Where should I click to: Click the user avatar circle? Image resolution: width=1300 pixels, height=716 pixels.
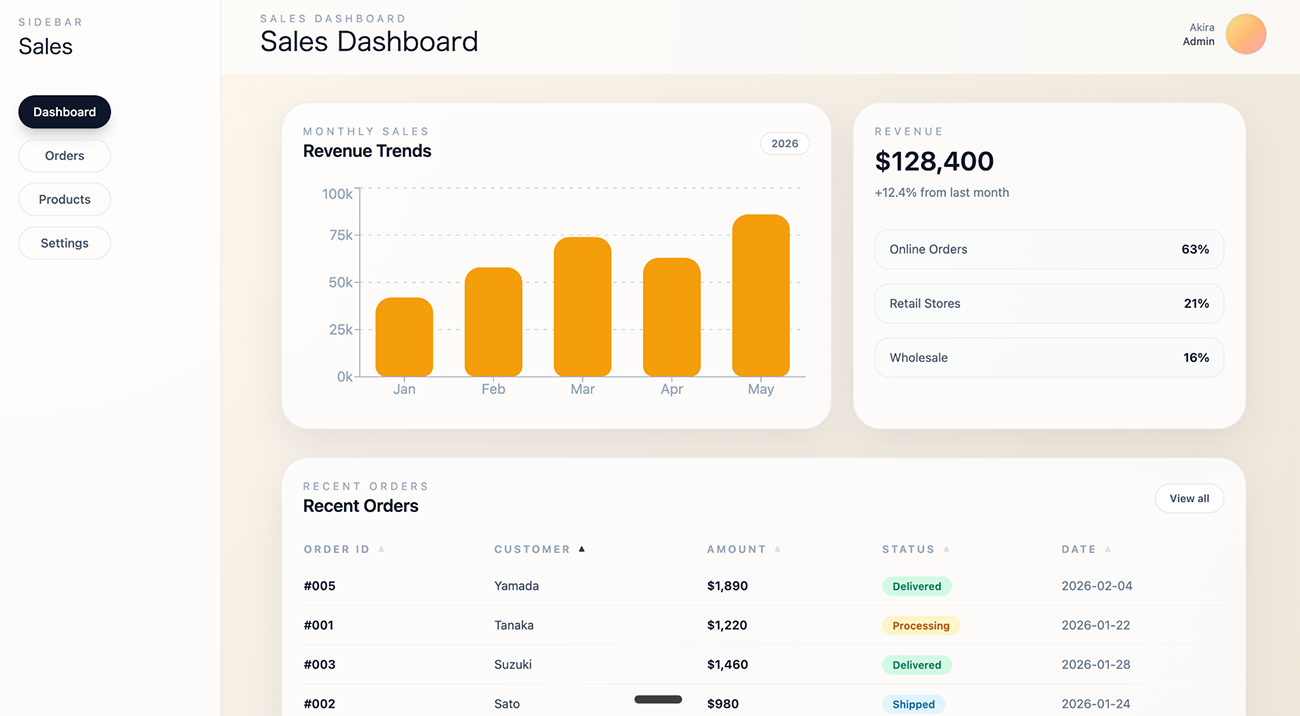[1246, 34]
